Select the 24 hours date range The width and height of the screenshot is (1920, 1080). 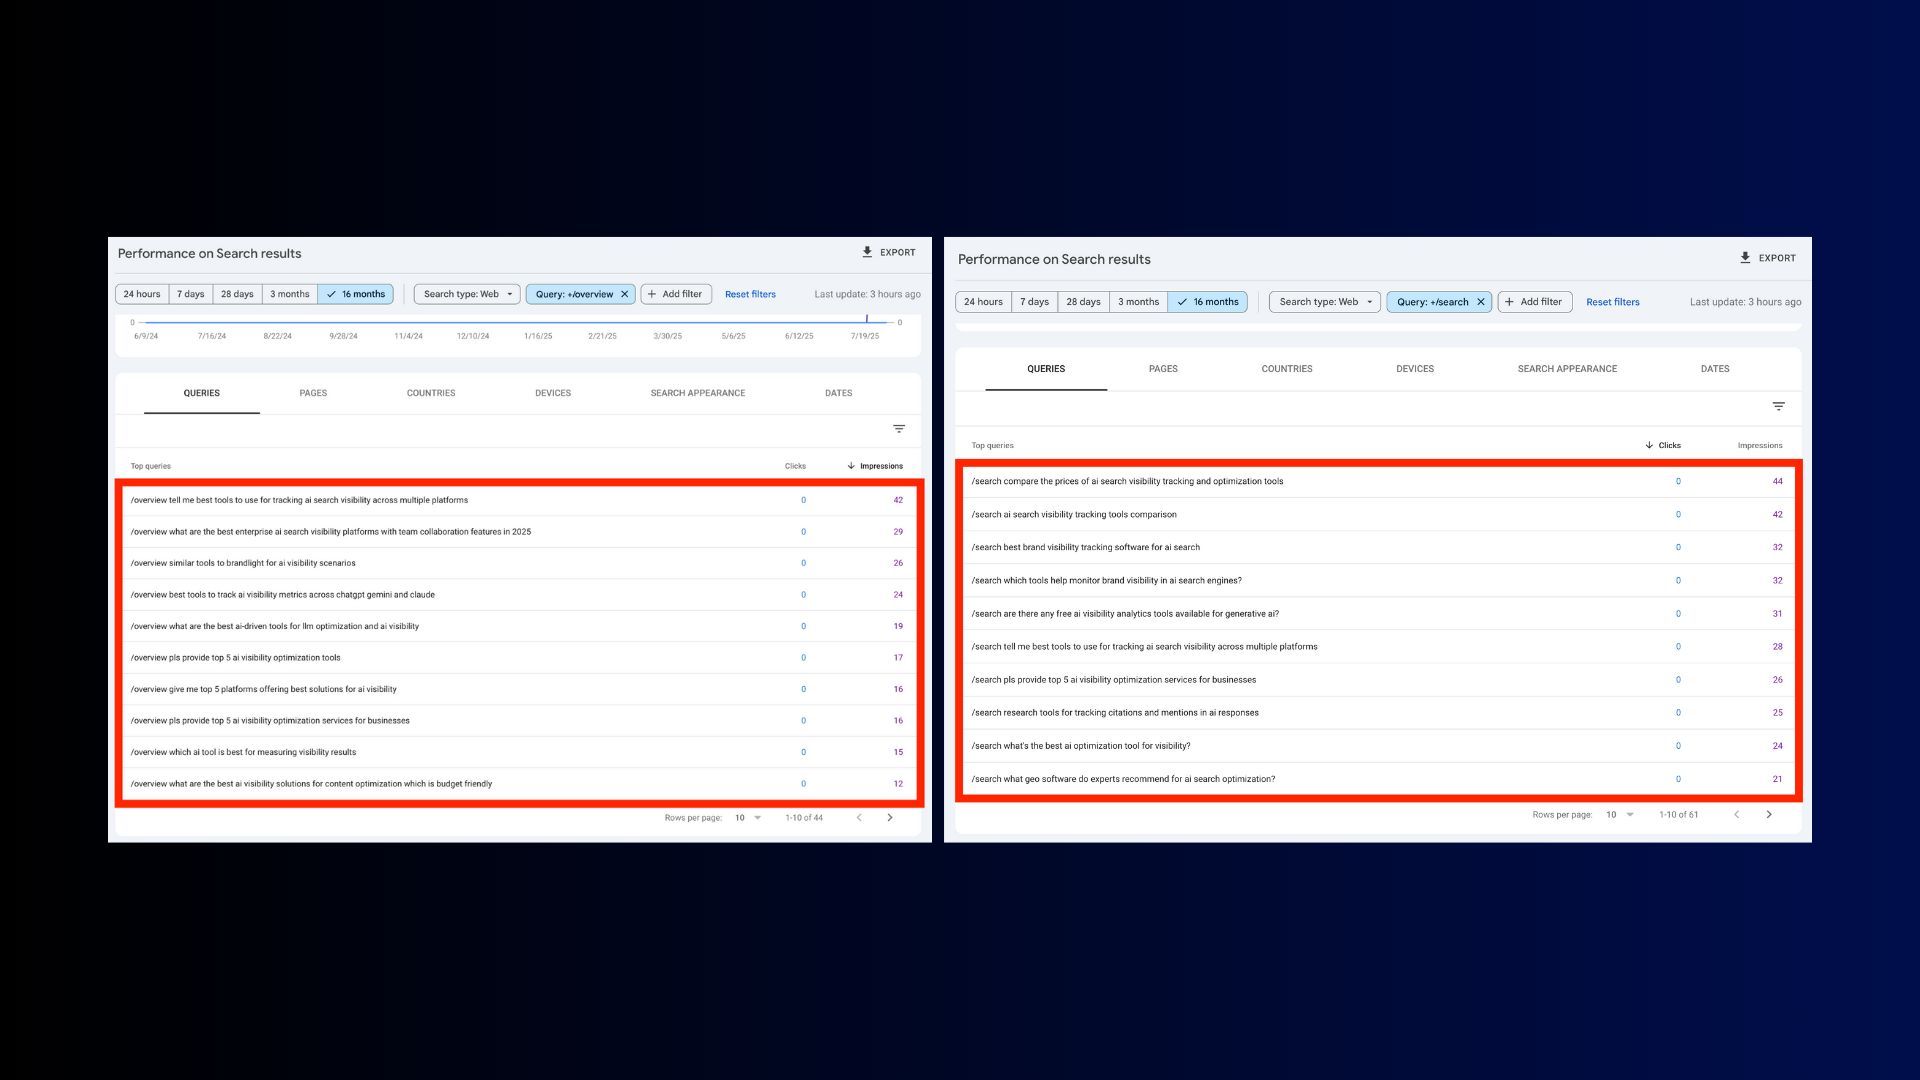pos(141,293)
